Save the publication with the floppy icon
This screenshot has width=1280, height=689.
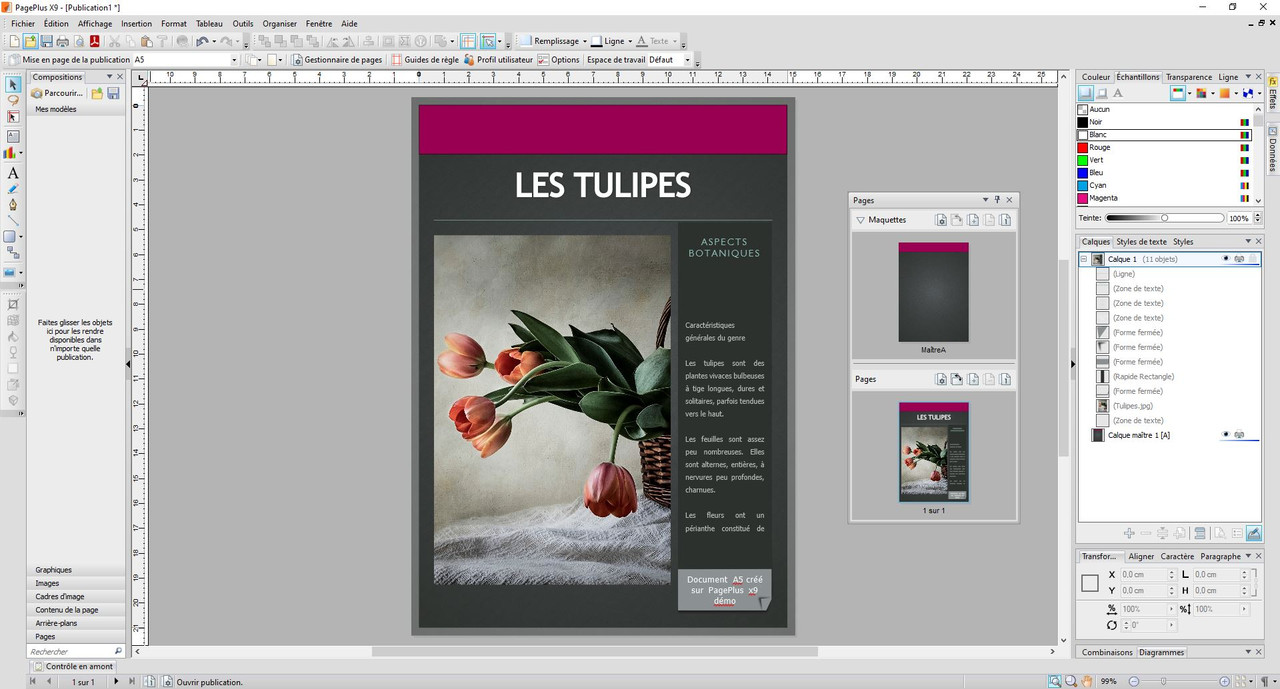tap(46, 41)
